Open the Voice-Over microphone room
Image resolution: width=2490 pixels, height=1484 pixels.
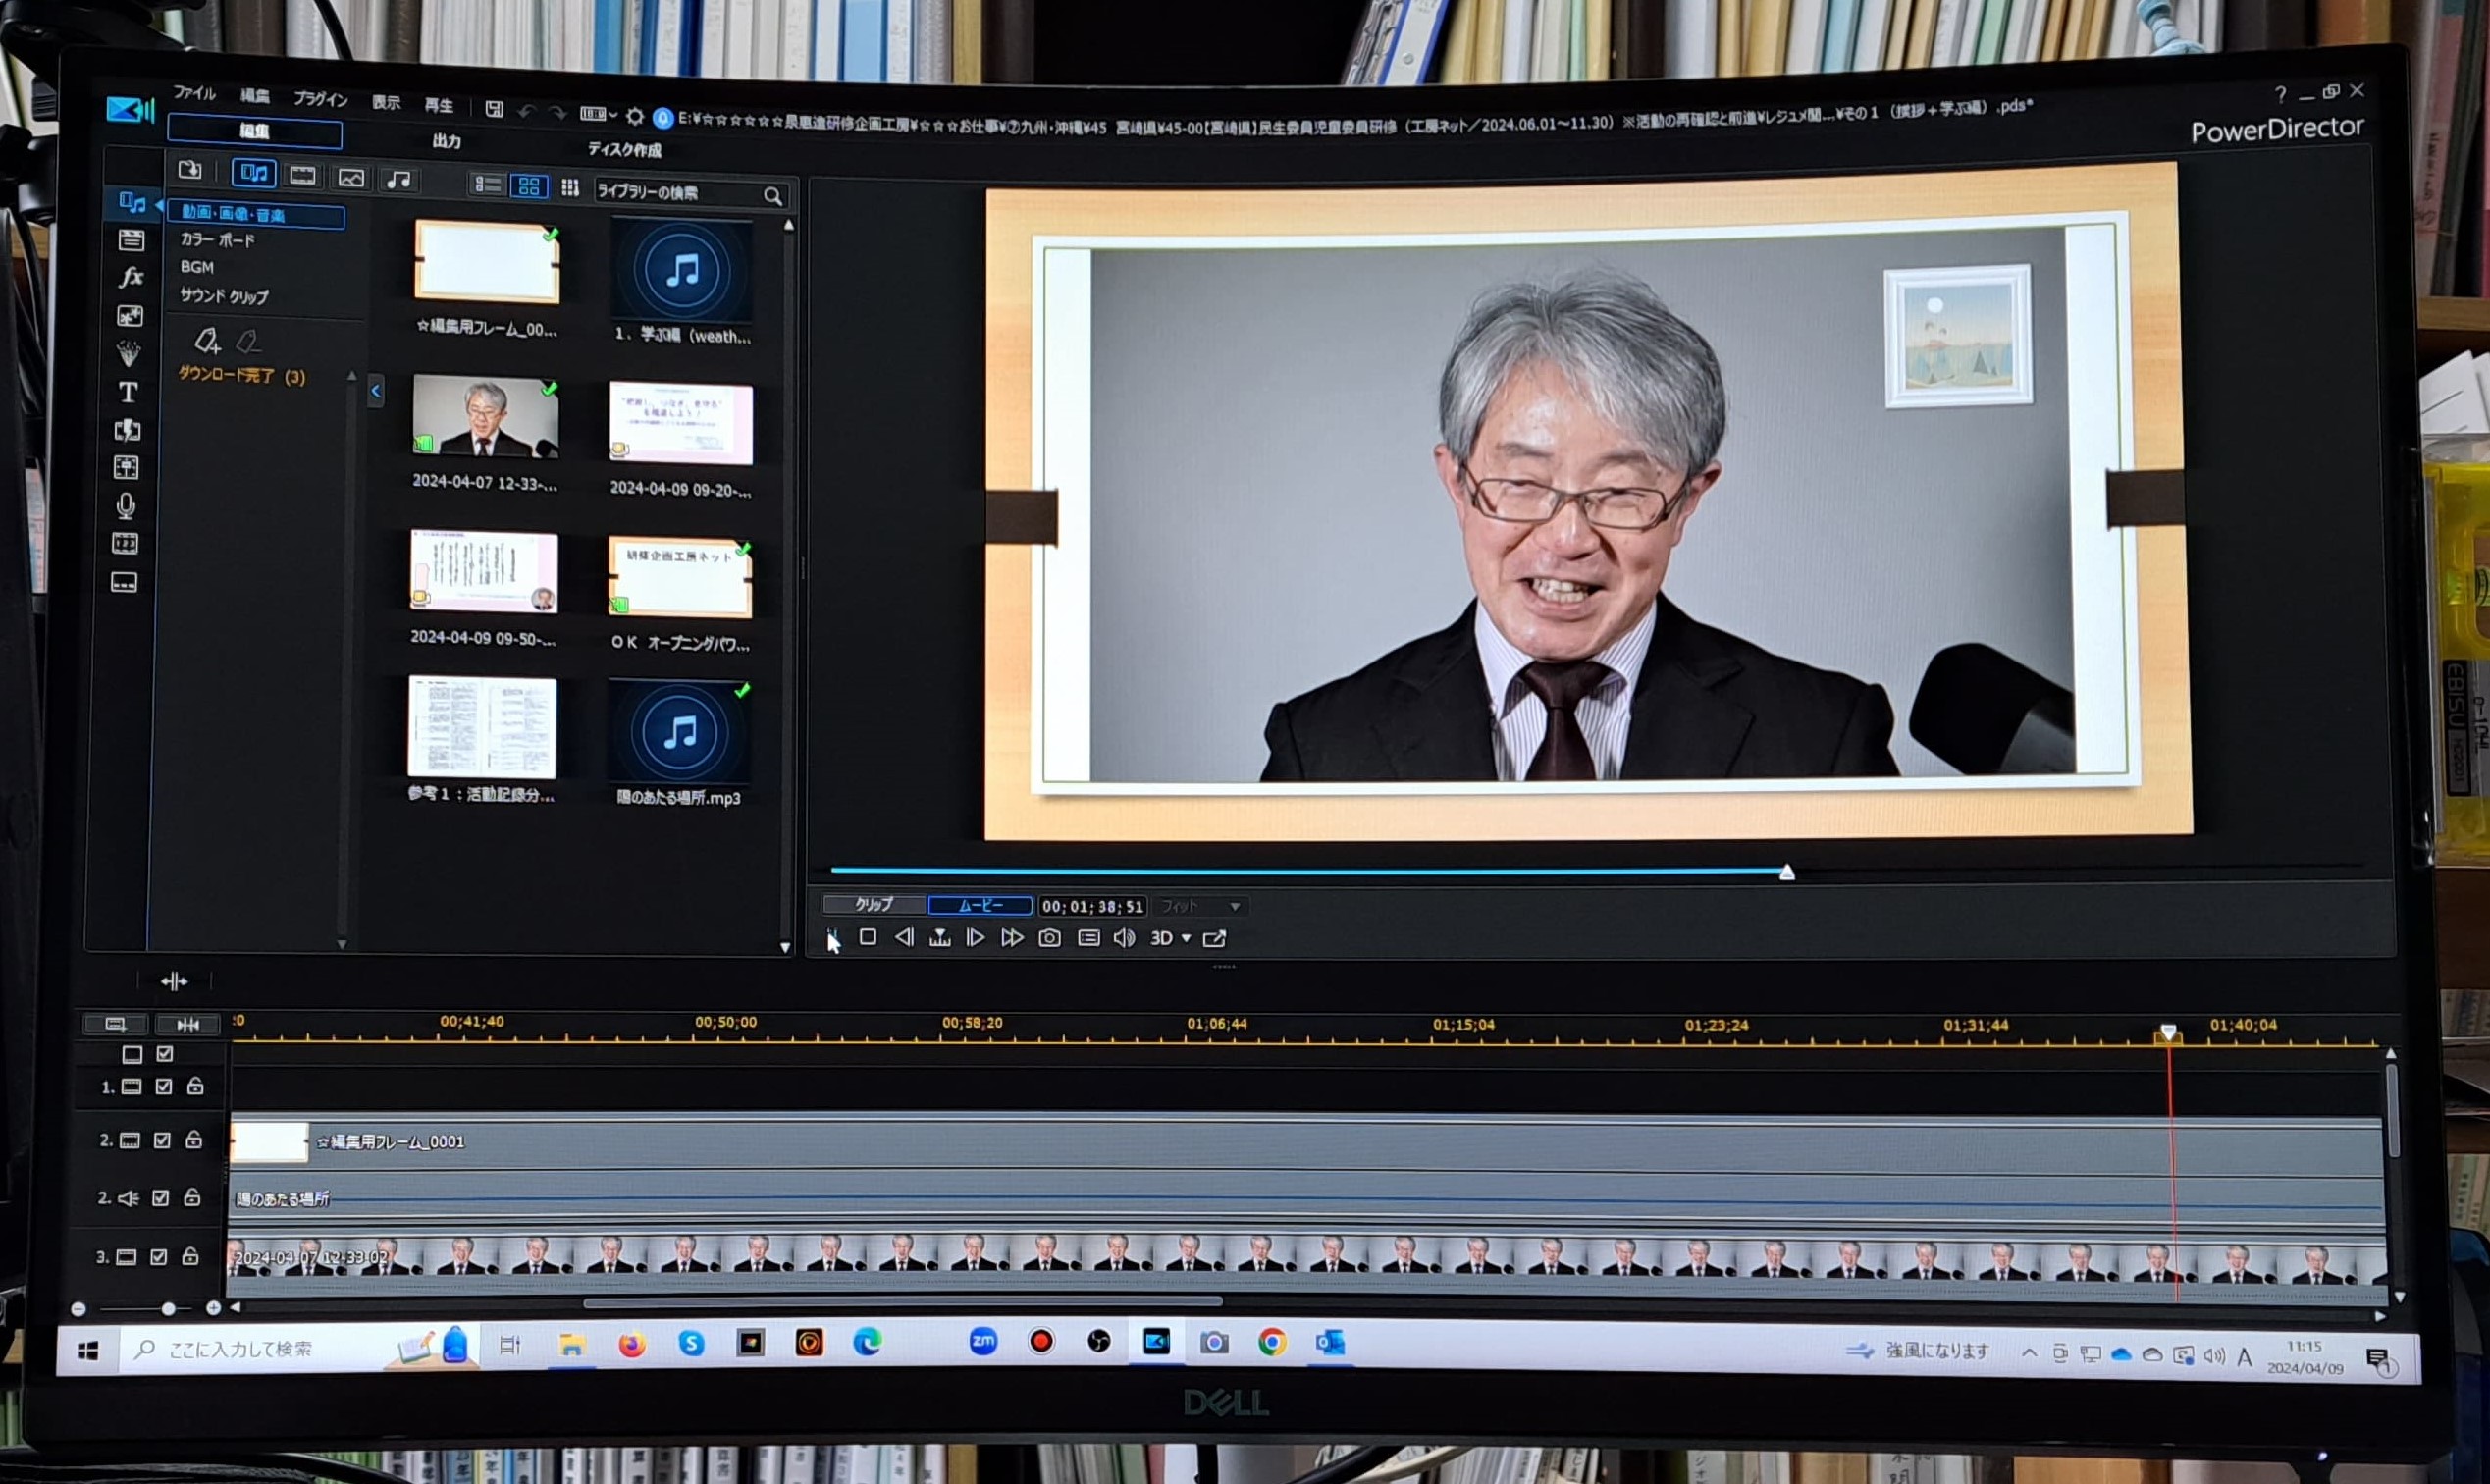point(126,505)
